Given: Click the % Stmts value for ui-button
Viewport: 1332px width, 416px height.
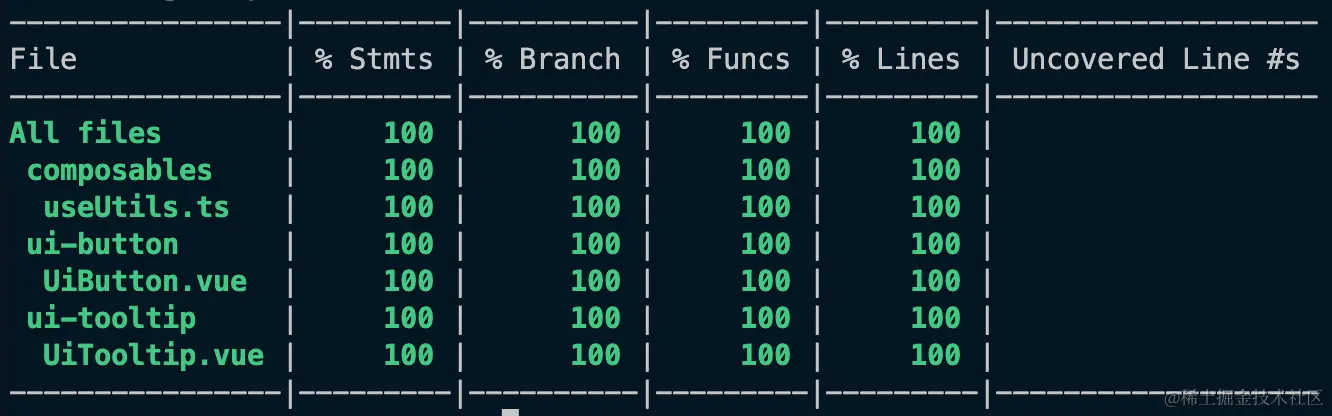Looking at the screenshot, I should (x=409, y=244).
